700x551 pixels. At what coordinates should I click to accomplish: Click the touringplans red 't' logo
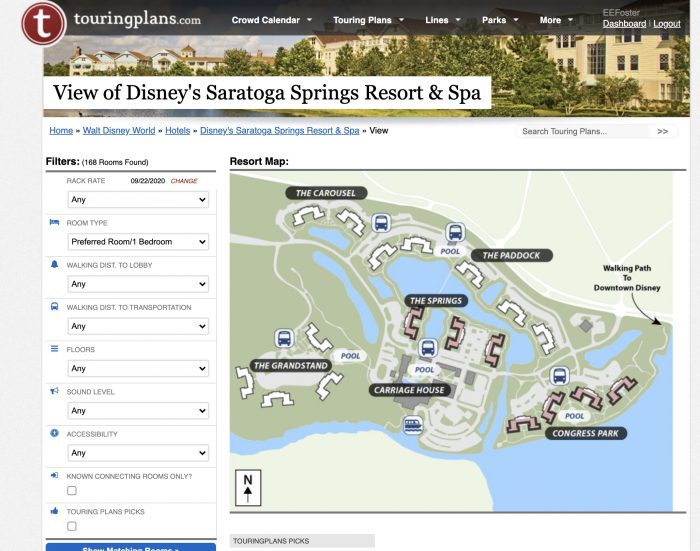point(43,23)
